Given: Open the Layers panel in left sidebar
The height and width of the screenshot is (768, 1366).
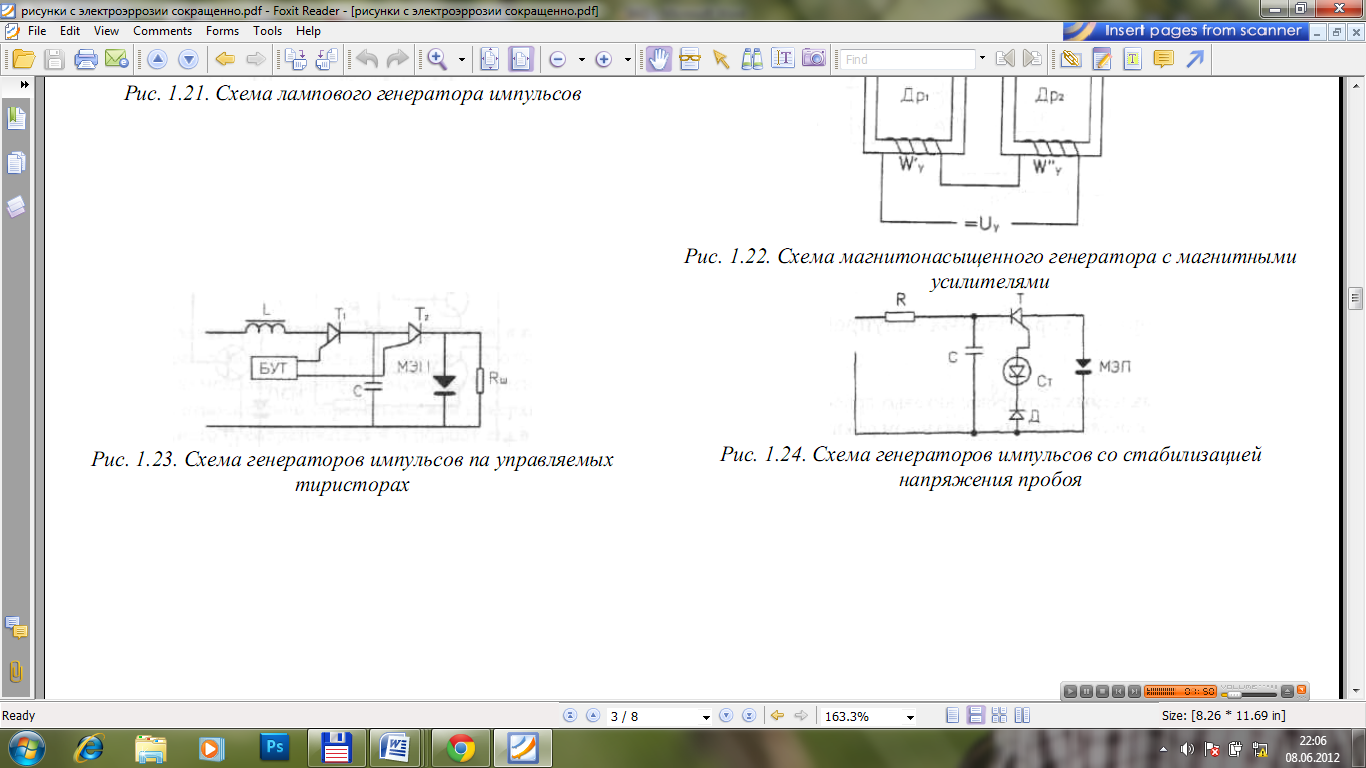Looking at the screenshot, I should coord(16,207).
